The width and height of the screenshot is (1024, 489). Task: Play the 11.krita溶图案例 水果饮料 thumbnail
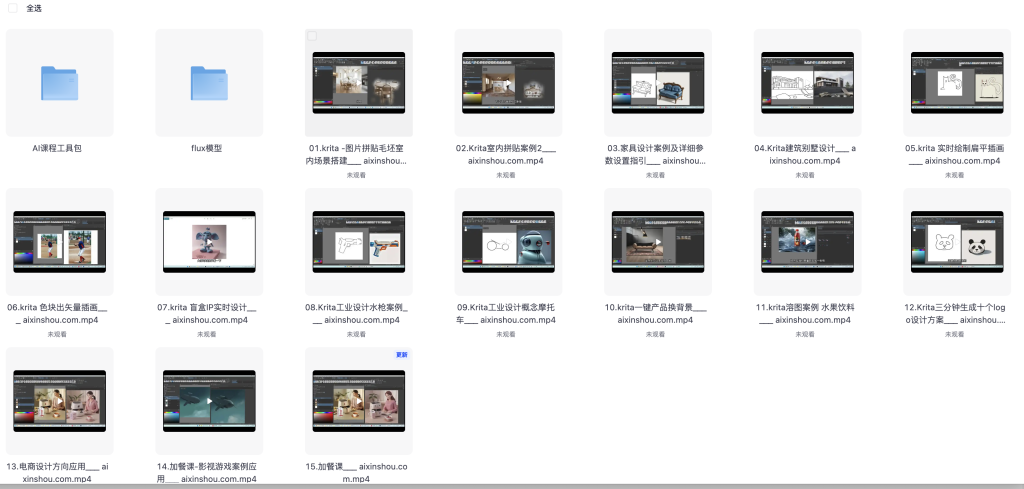807,241
